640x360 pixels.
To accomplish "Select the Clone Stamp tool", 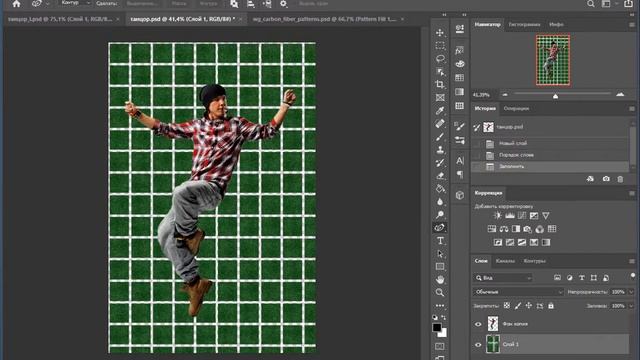I will click(x=440, y=150).
